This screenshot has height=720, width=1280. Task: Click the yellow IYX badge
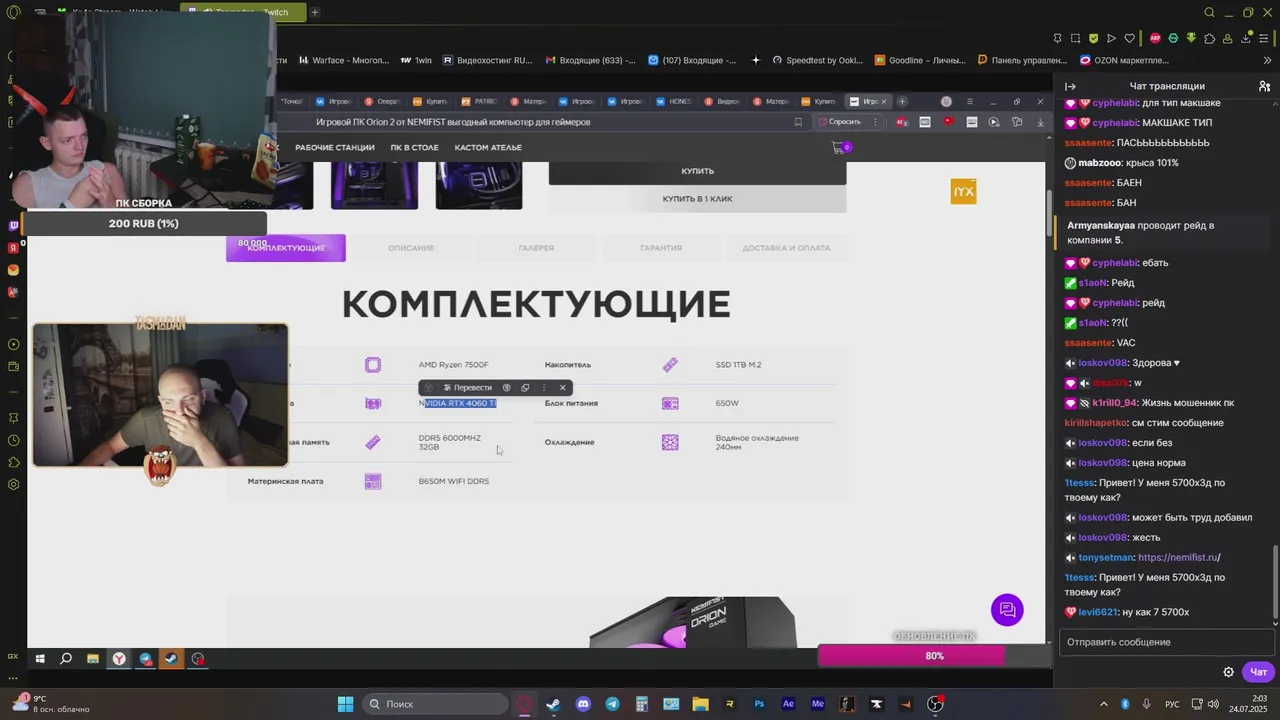[x=963, y=191]
